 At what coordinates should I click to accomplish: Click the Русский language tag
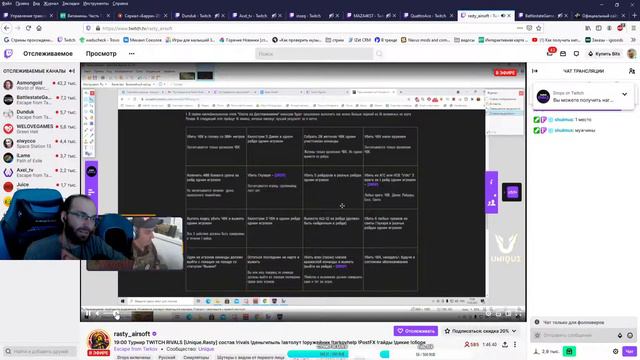click(167, 358)
